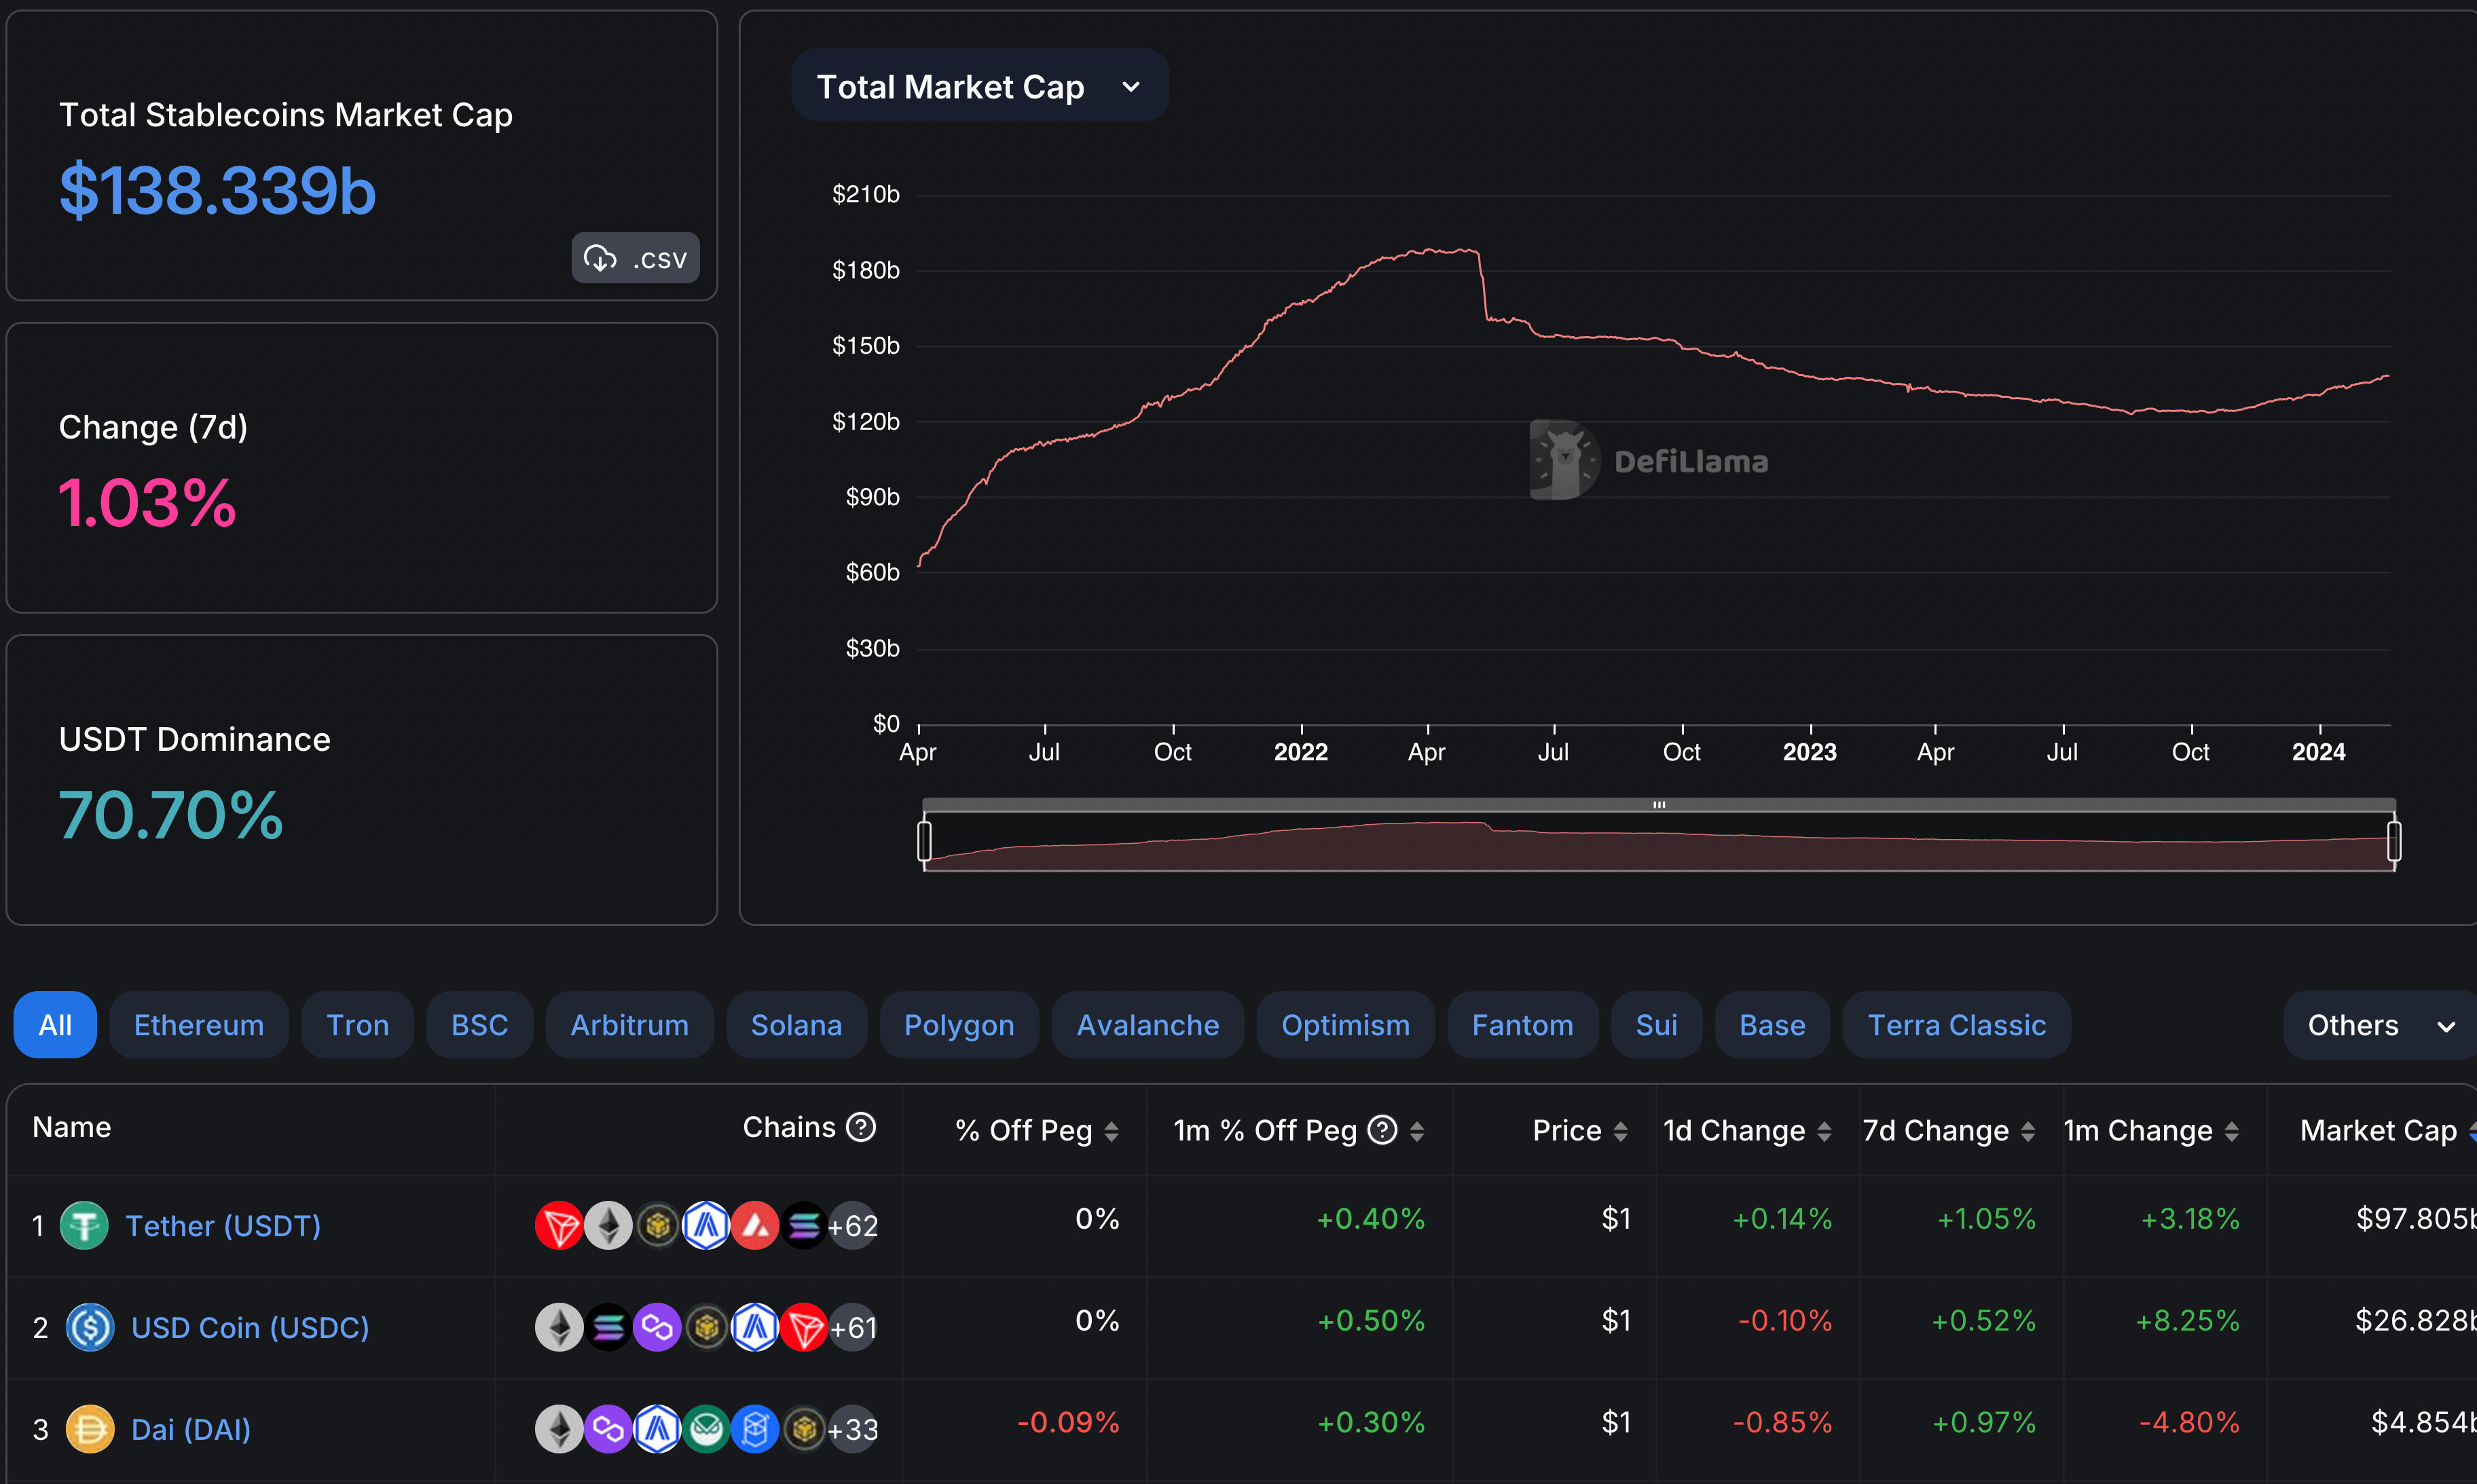Screen dimensions: 2477x1484
Task: Click the 1m % Off Peg help icon
Action: [x=1382, y=1130]
